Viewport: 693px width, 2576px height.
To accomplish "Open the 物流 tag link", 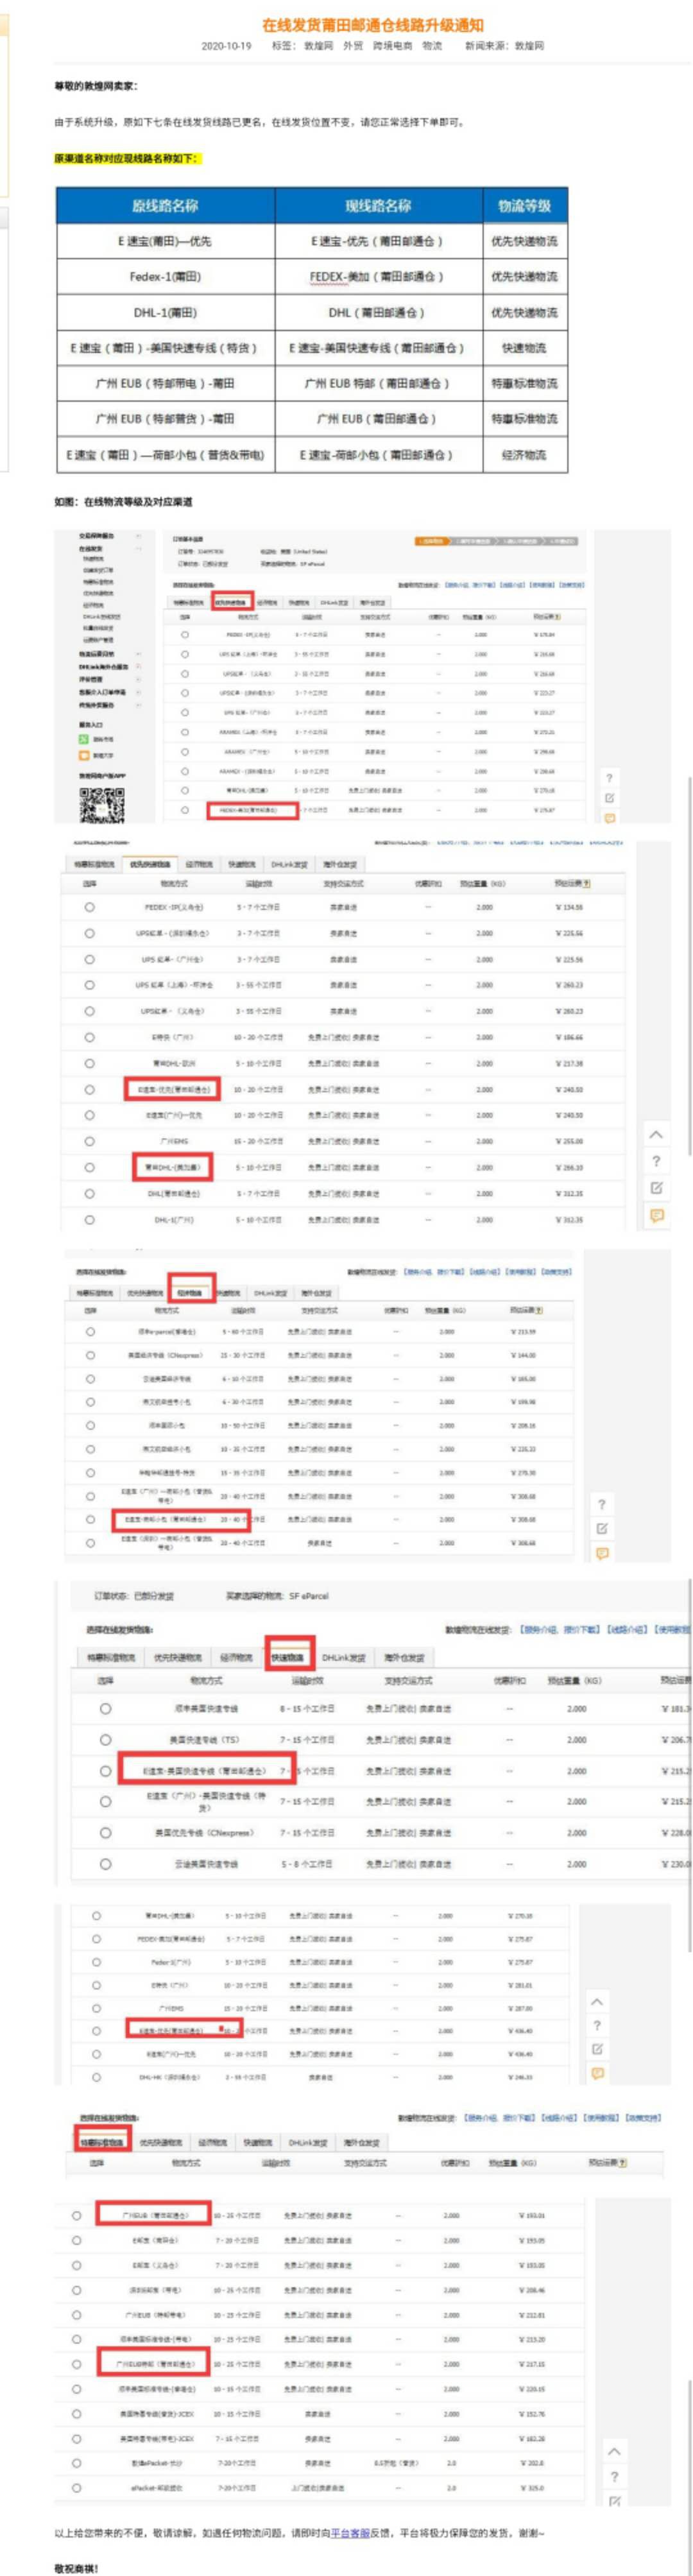I will tap(432, 46).
